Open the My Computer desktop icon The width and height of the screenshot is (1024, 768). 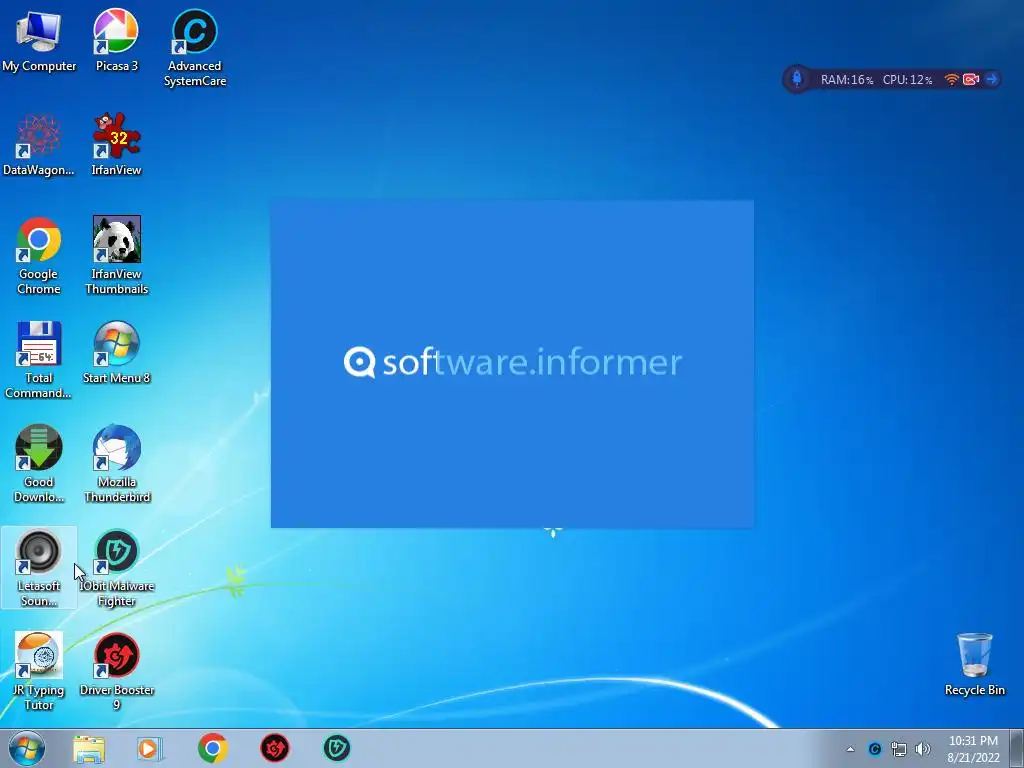[x=39, y=40]
